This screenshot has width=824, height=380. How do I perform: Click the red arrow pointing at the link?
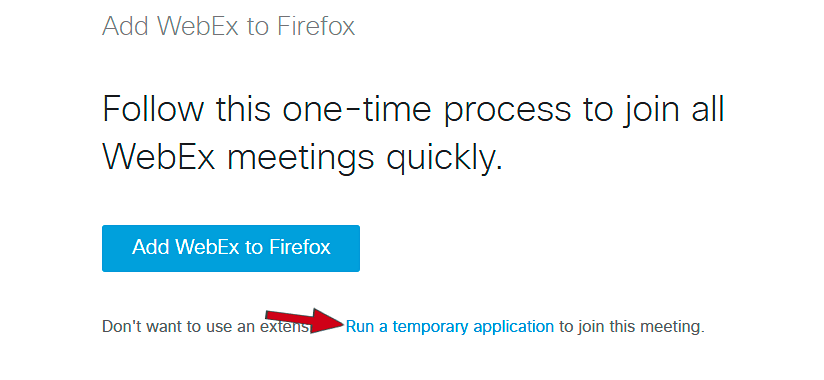(305, 320)
